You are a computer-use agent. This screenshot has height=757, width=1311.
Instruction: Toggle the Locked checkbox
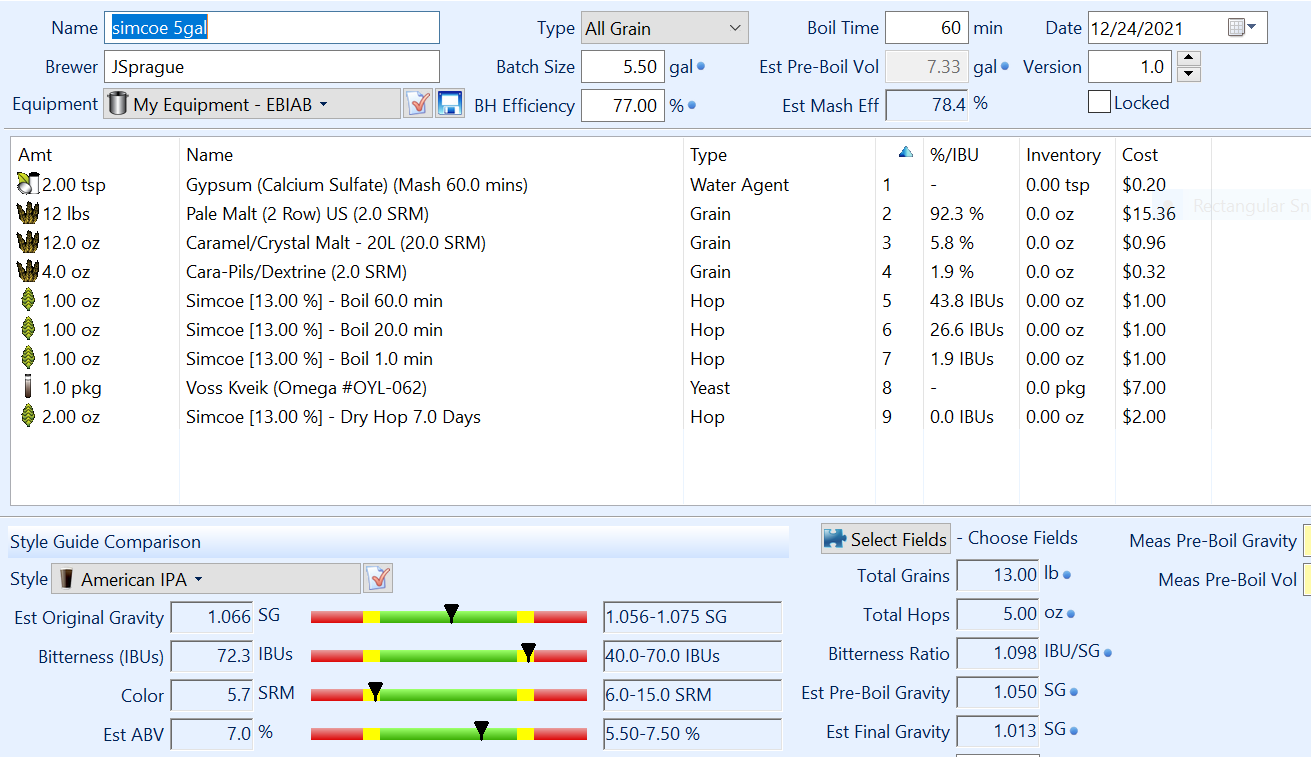point(1099,102)
